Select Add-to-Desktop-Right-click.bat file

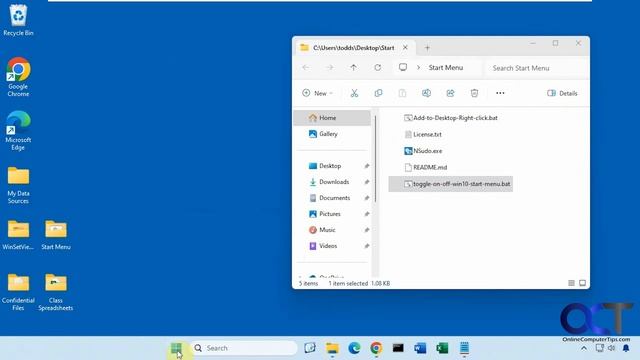pyautogui.click(x=451, y=118)
